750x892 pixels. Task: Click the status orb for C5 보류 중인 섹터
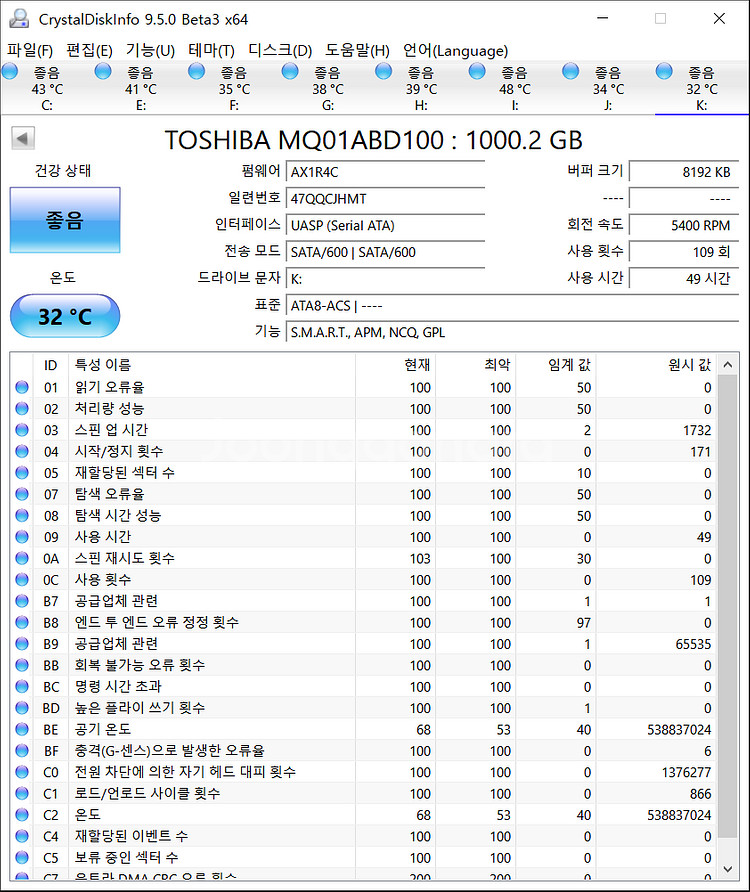22,857
